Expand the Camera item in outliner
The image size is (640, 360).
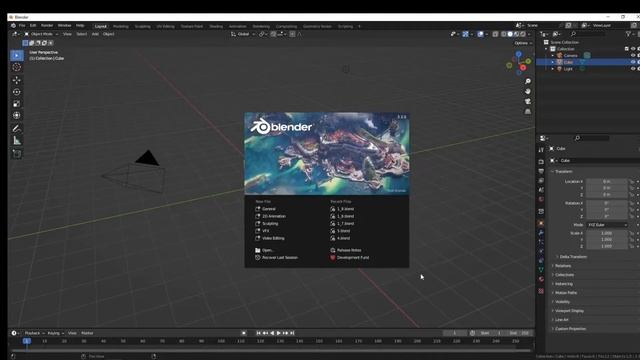click(x=553, y=56)
